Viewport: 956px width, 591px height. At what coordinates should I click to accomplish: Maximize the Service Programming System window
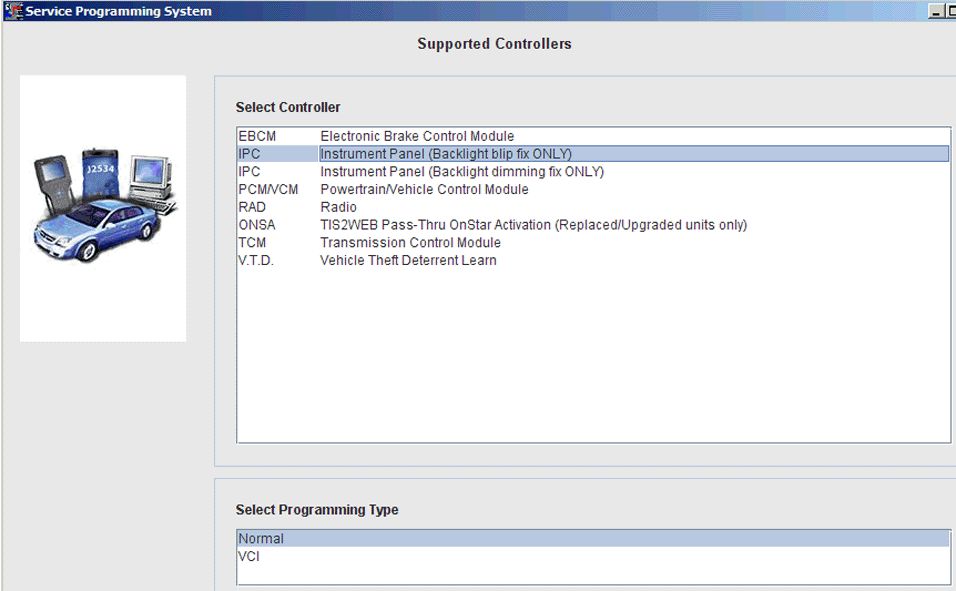click(950, 11)
